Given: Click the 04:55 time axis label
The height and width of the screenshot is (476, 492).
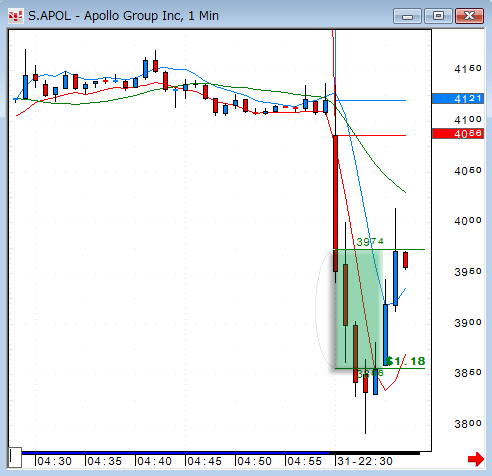Looking at the screenshot, I should pos(304,461).
